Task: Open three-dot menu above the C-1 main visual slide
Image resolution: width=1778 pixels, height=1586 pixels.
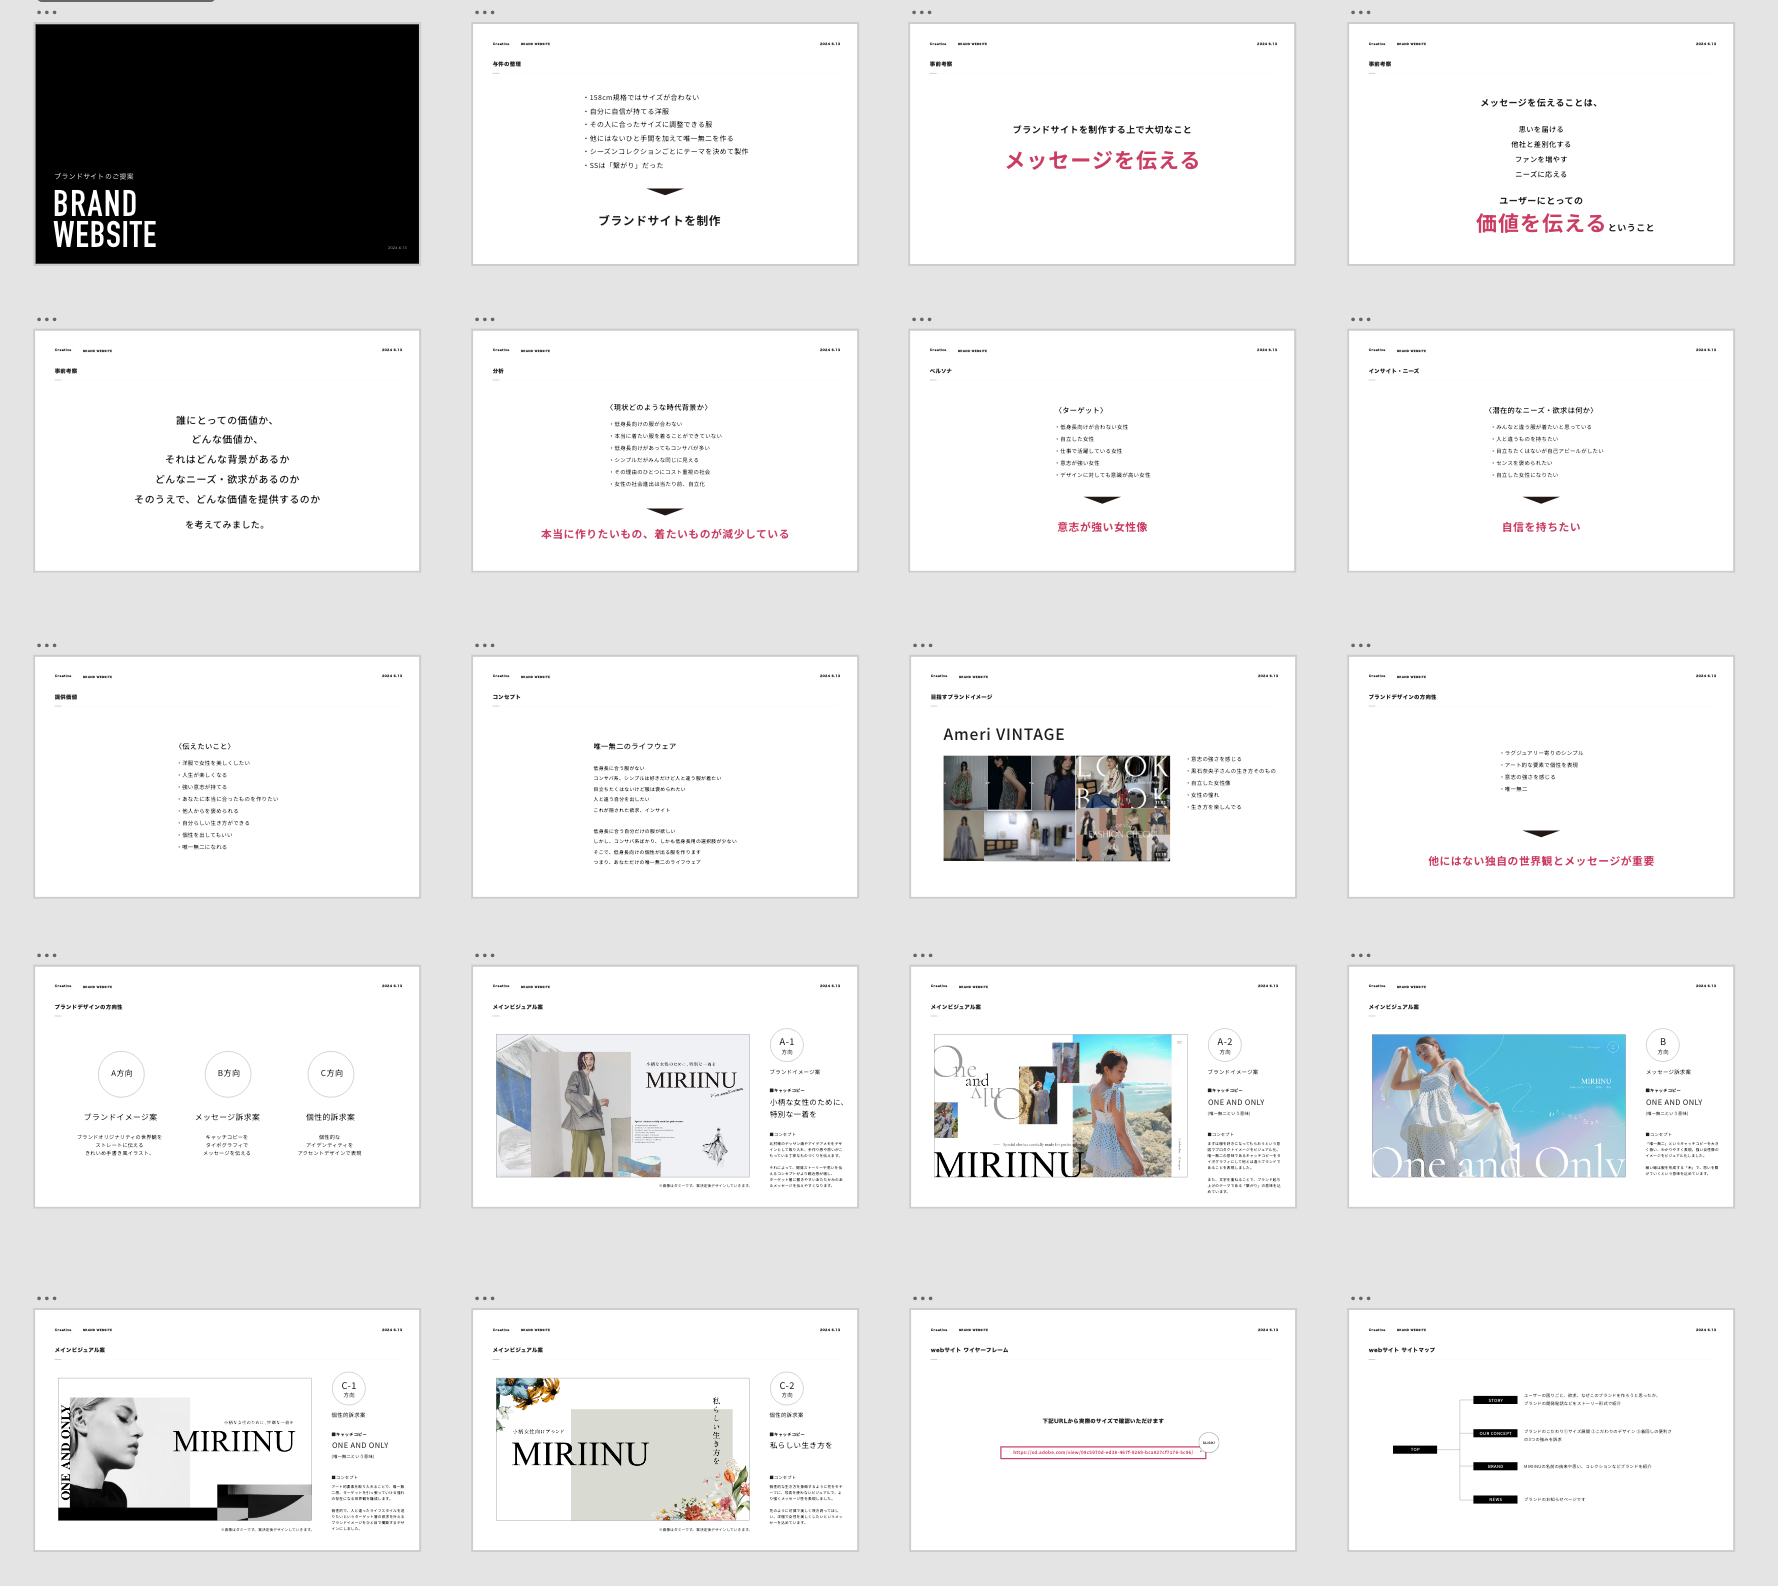Action: [x=47, y=1299]
